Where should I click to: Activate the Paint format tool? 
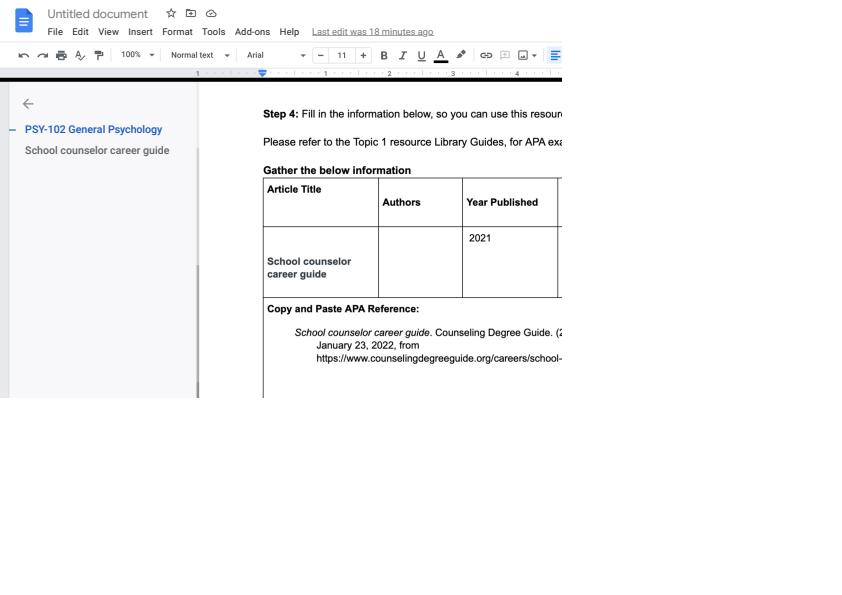pos(98,56)
